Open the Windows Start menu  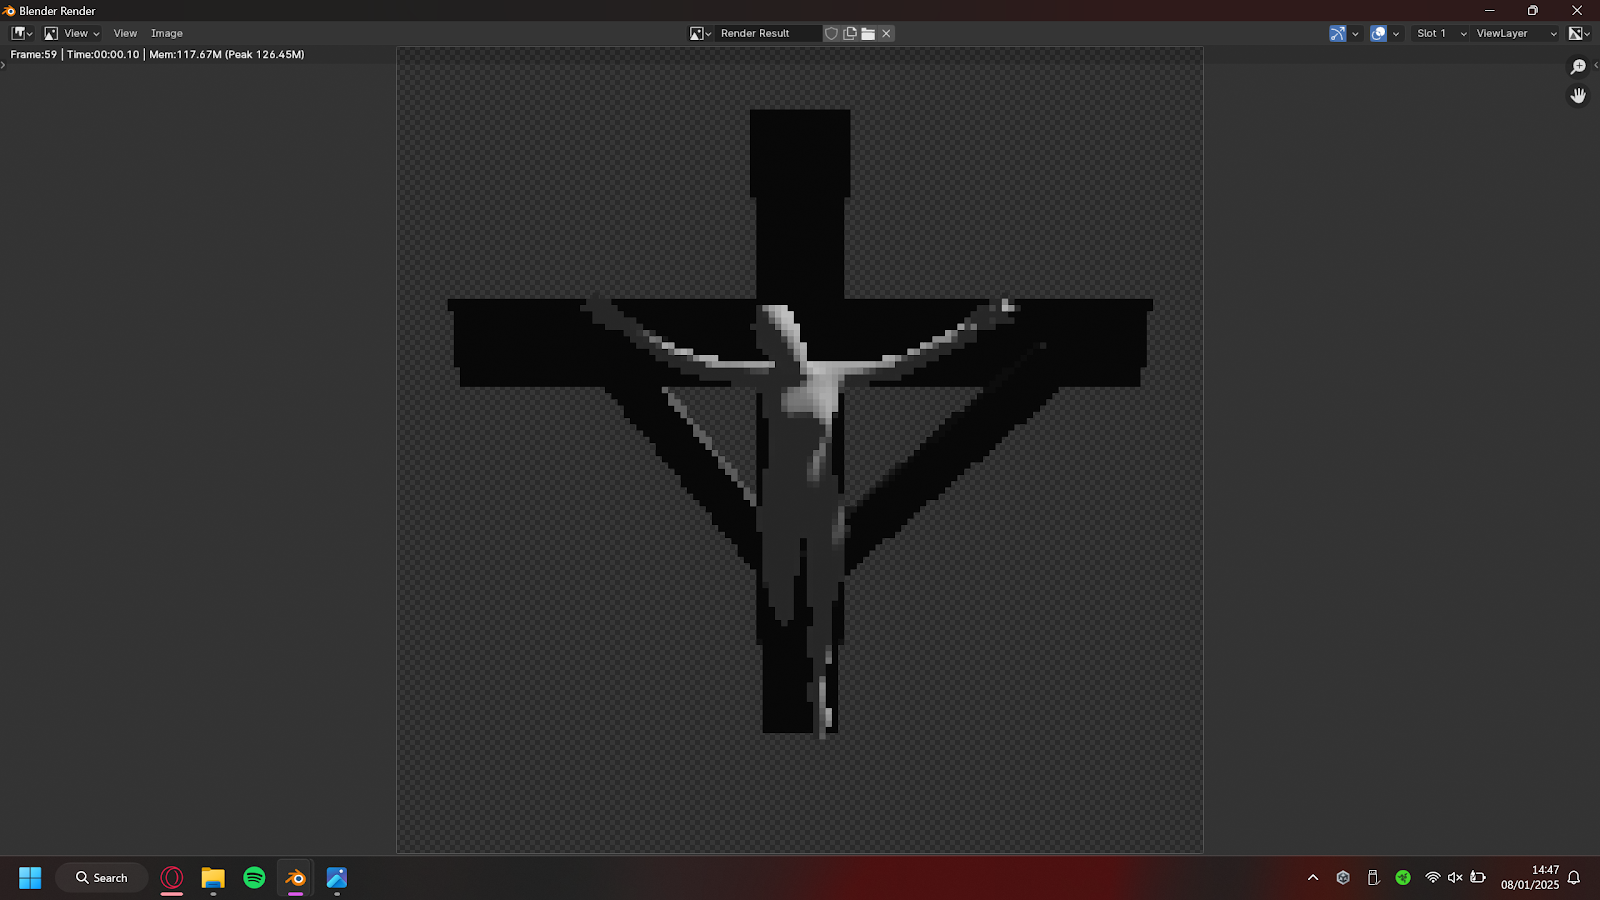(30, 878)
